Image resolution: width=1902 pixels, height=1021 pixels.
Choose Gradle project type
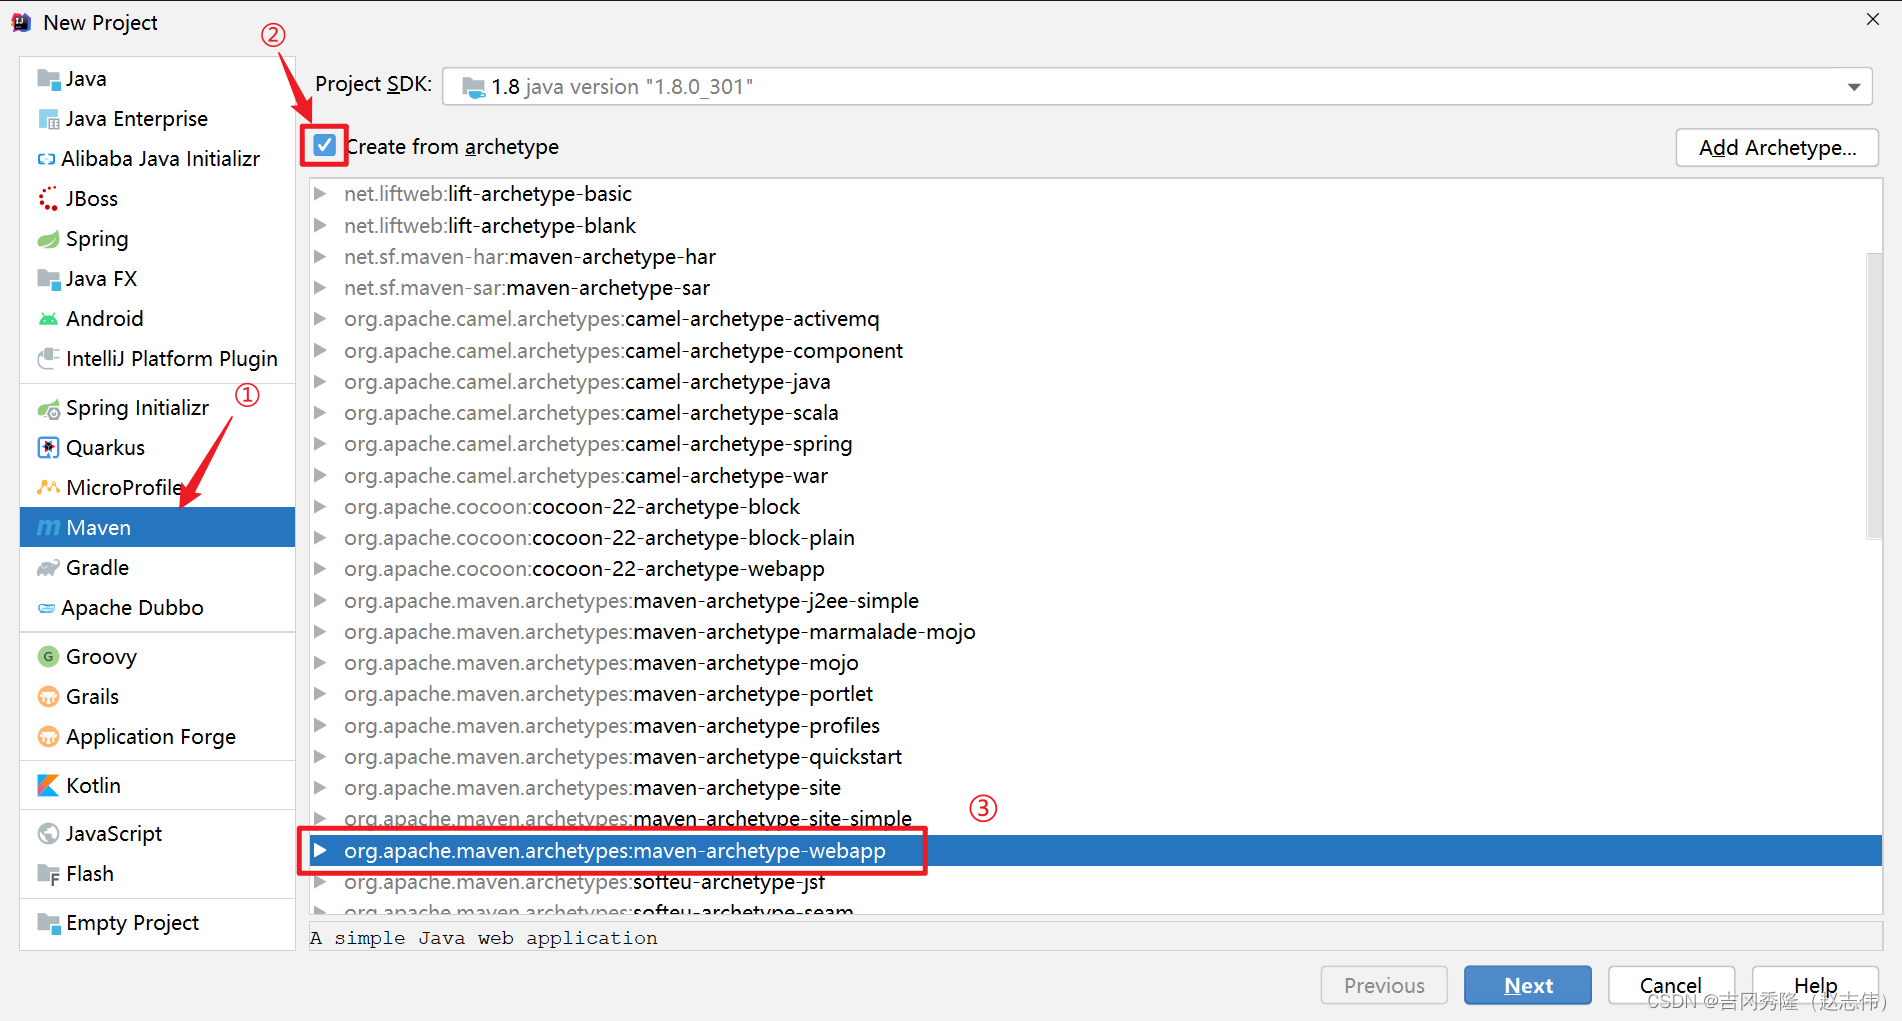tap(158, 568)
